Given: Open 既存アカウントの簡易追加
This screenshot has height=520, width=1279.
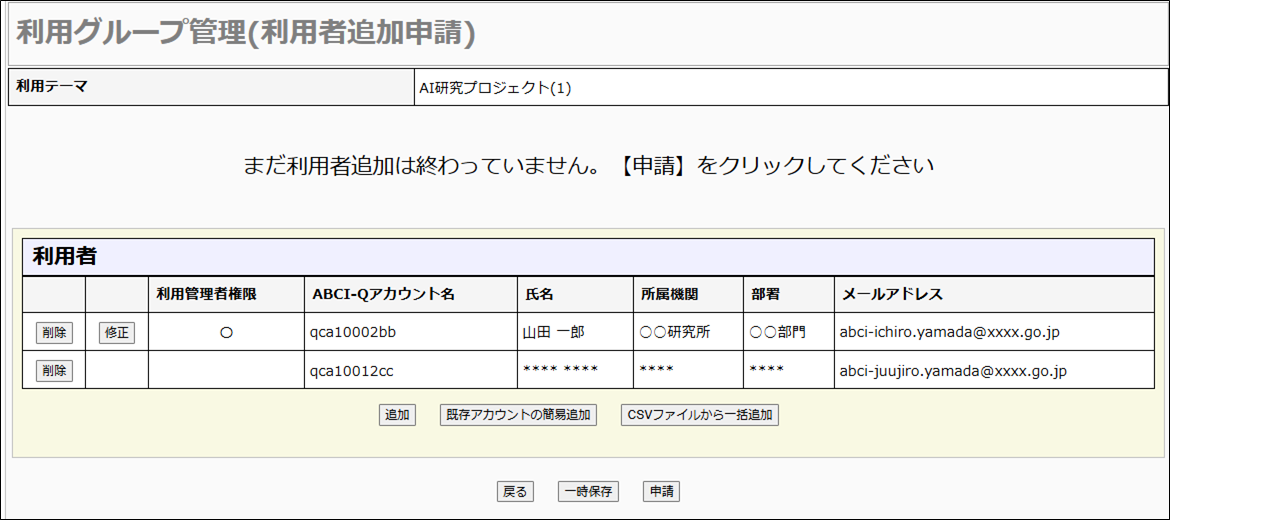Looking at the screenshot, I should [x=518, y=415].
